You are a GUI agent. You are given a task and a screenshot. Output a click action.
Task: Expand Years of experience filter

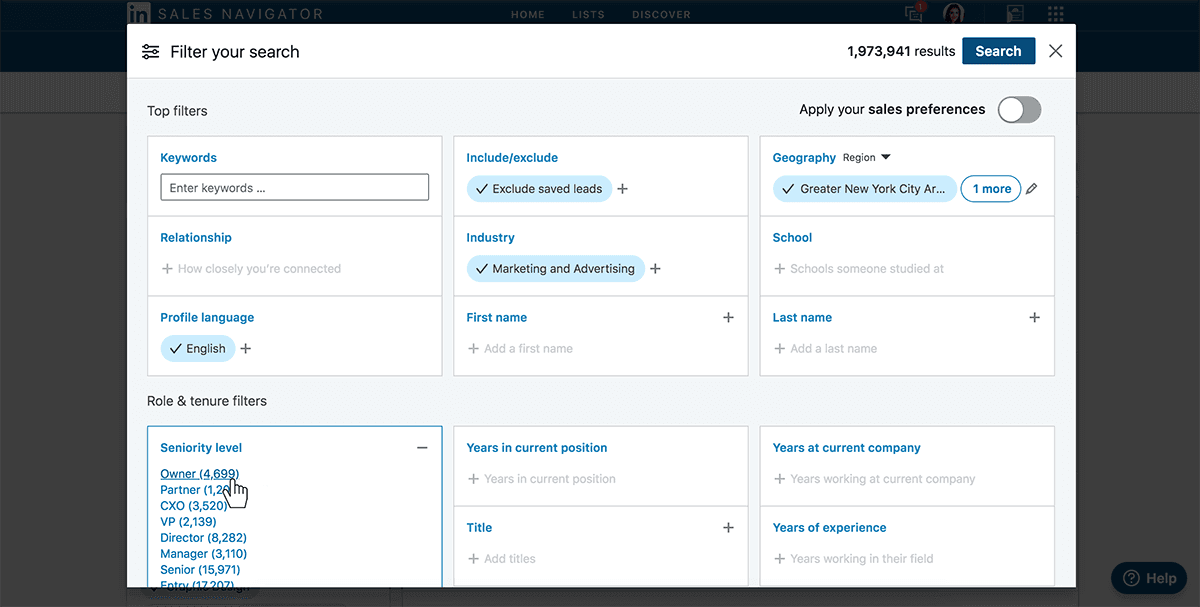point(853,558)
